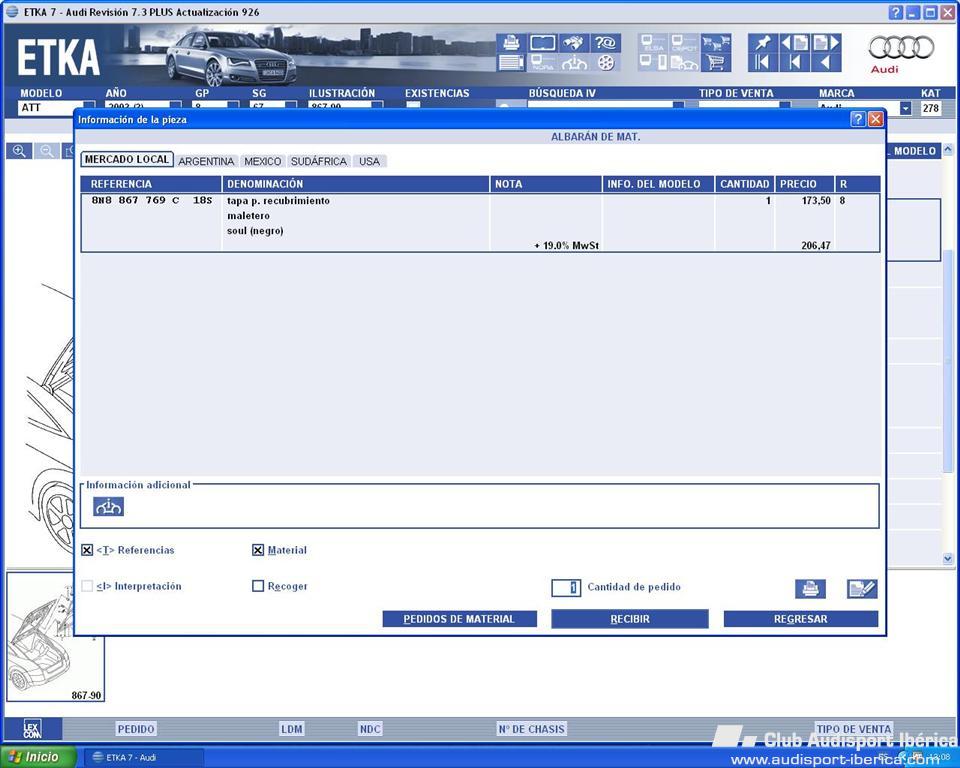Click the NDC button in the bottom bar
Viewport: 960px width, 768px height.
370,729
